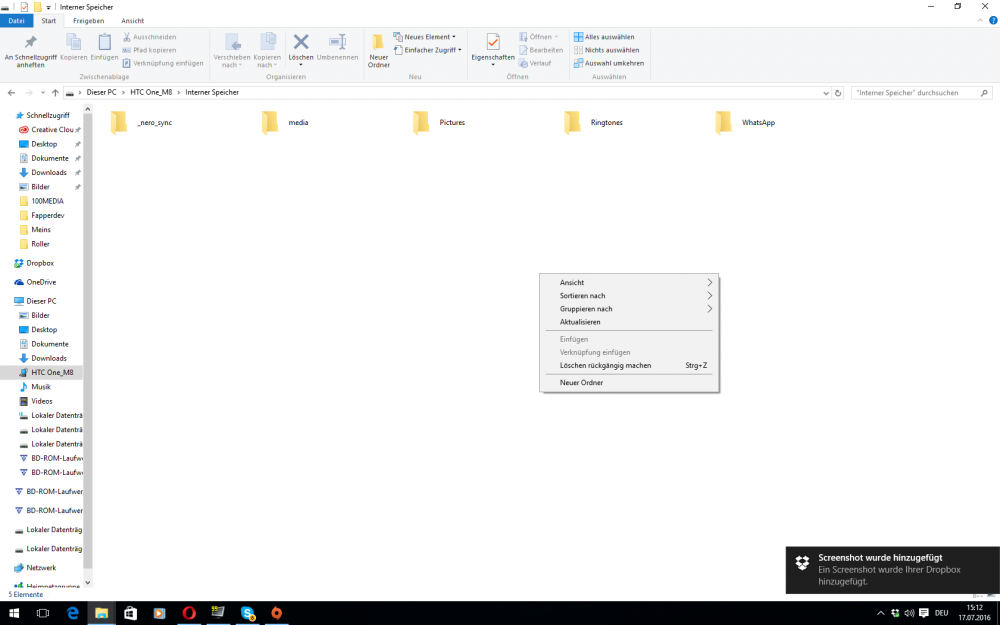Viewport: 1000px width, 625px height.
Task: Click Dropbox in the navigation pane
Action: tap(41, 263)
